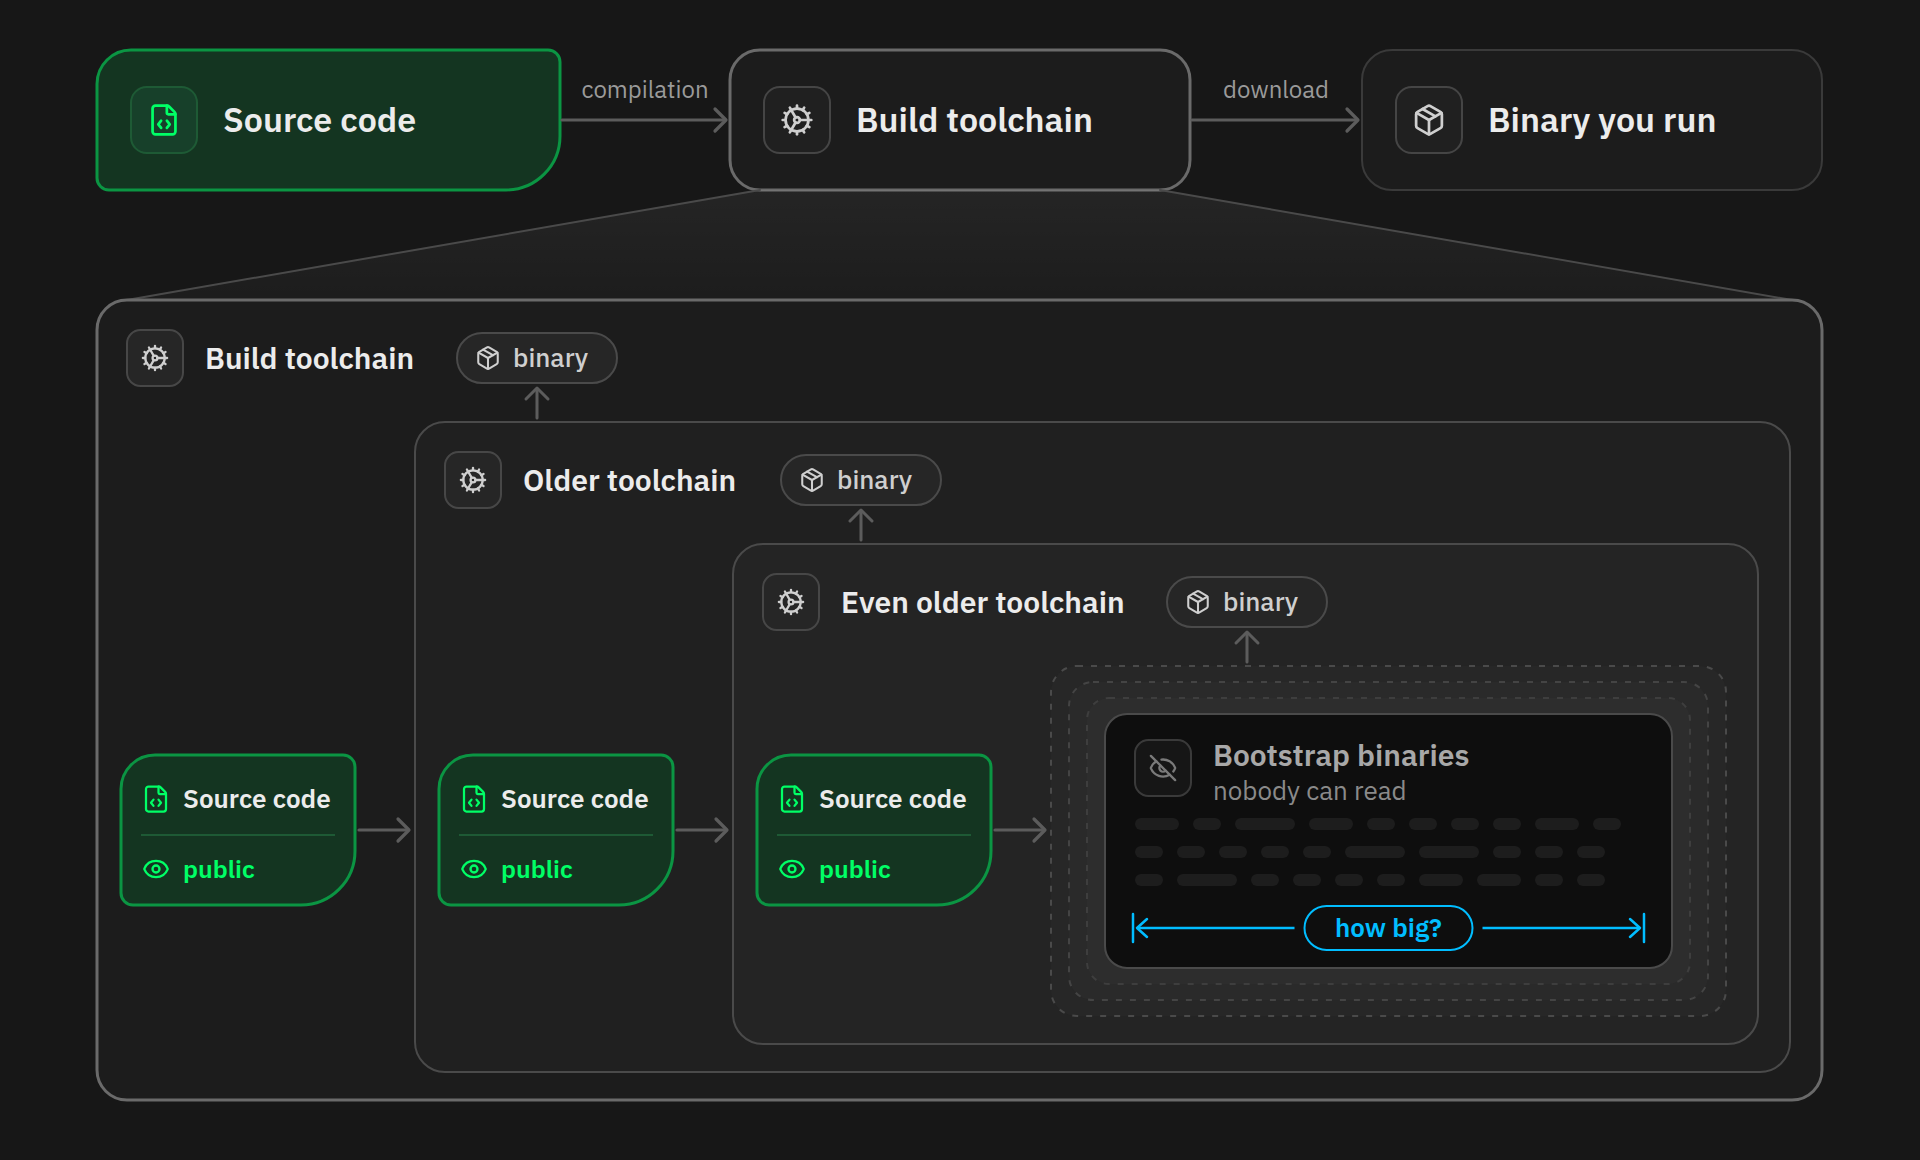Image resolution: width=1920 pixels, height=1160 pixels.
Task: Click the Source code title in the top green card
Action: (319, 121)
